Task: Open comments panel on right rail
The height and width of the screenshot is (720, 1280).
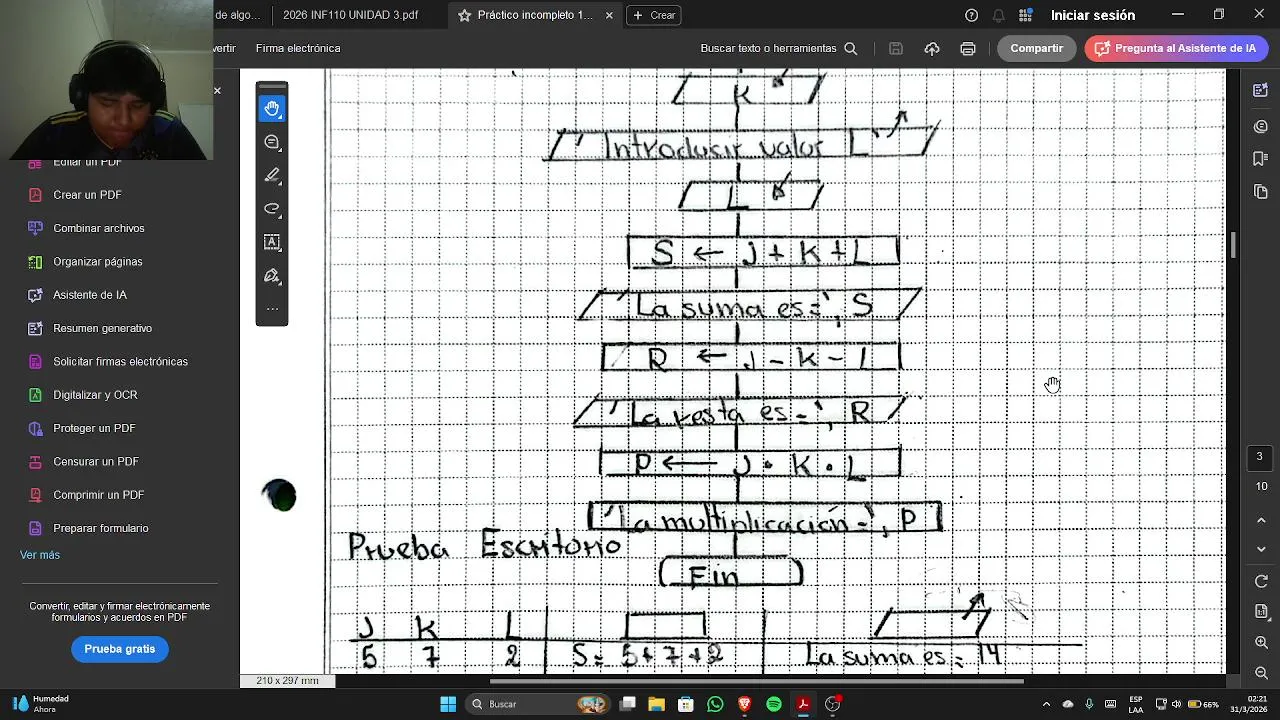Action: [1261, 126]
